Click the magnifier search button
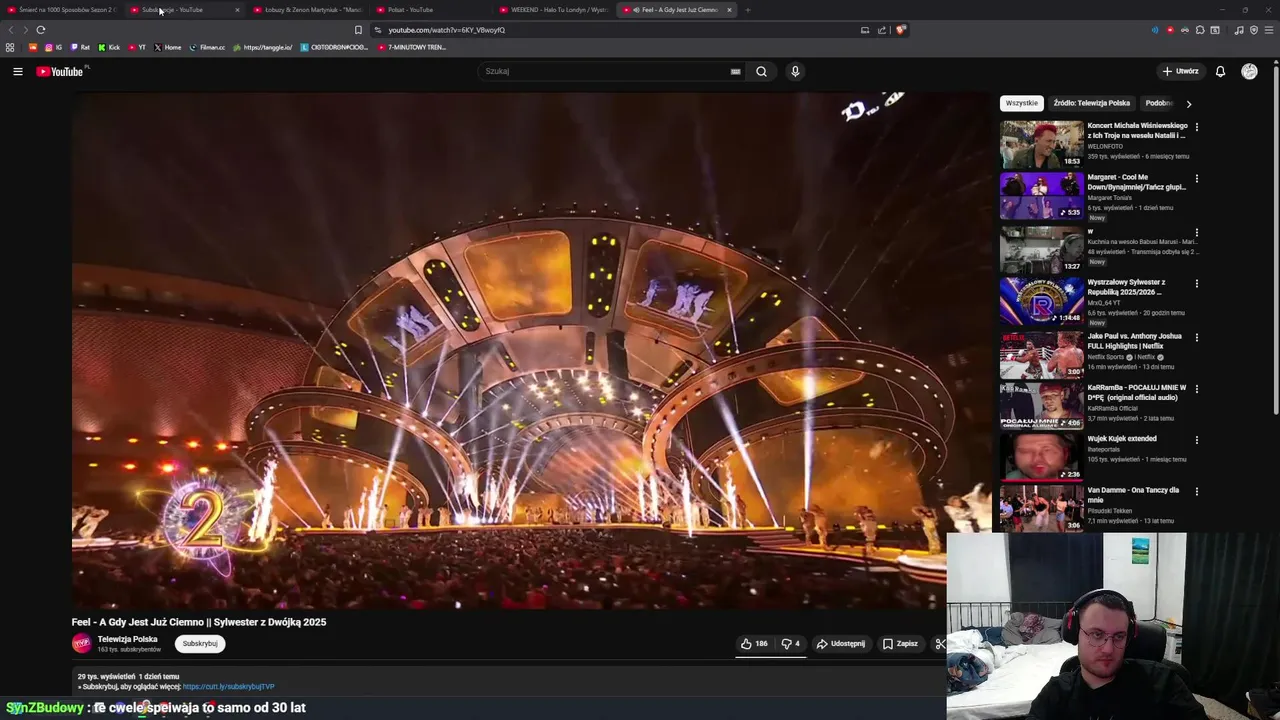Image resolution: width=1280 pixels, height=720 pixels. click(x=761, y=71)
